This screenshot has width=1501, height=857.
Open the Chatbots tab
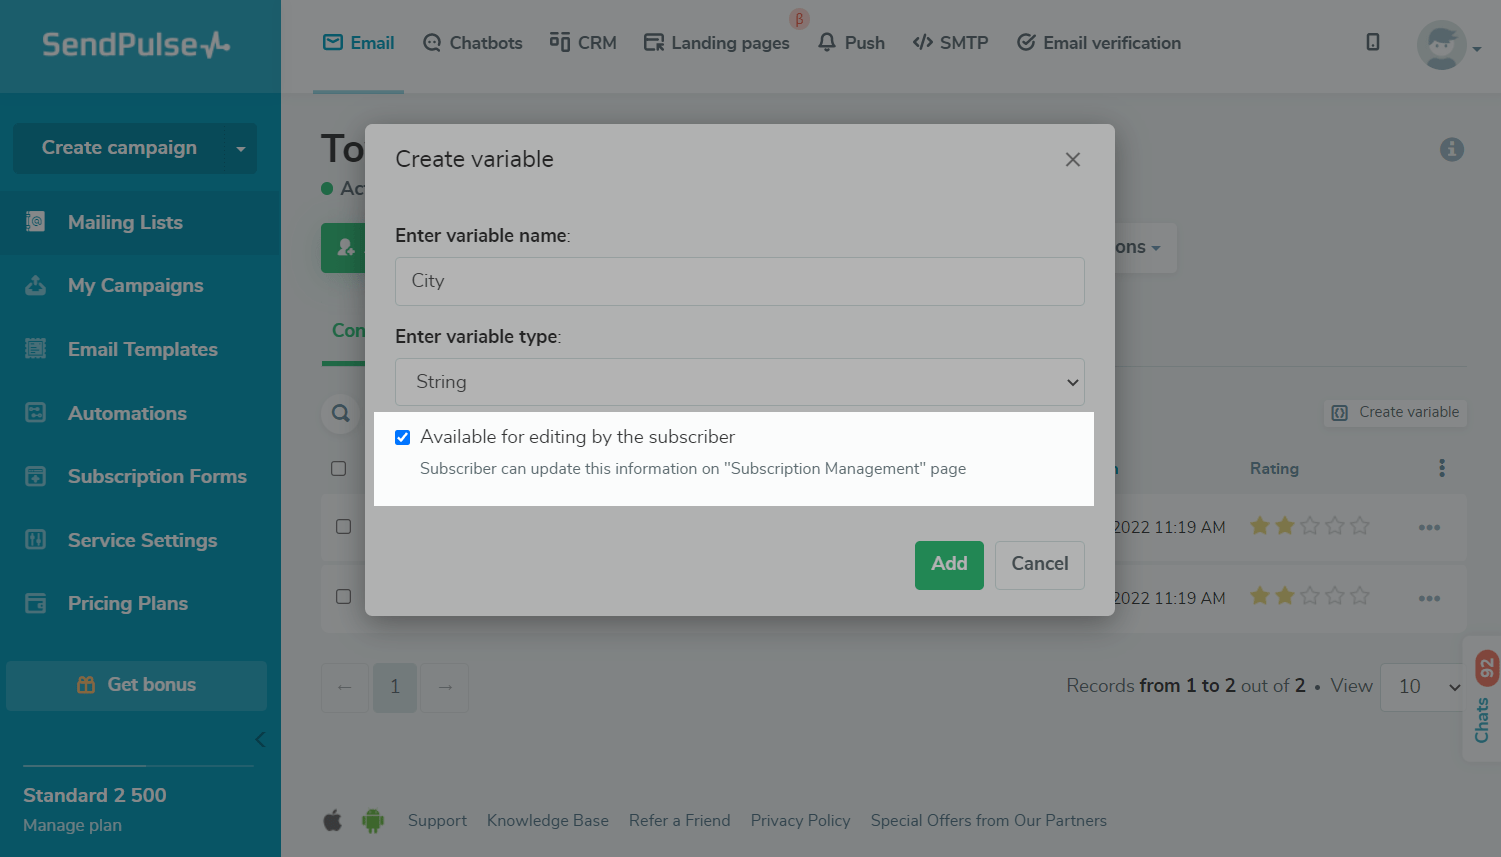(473, 43)
